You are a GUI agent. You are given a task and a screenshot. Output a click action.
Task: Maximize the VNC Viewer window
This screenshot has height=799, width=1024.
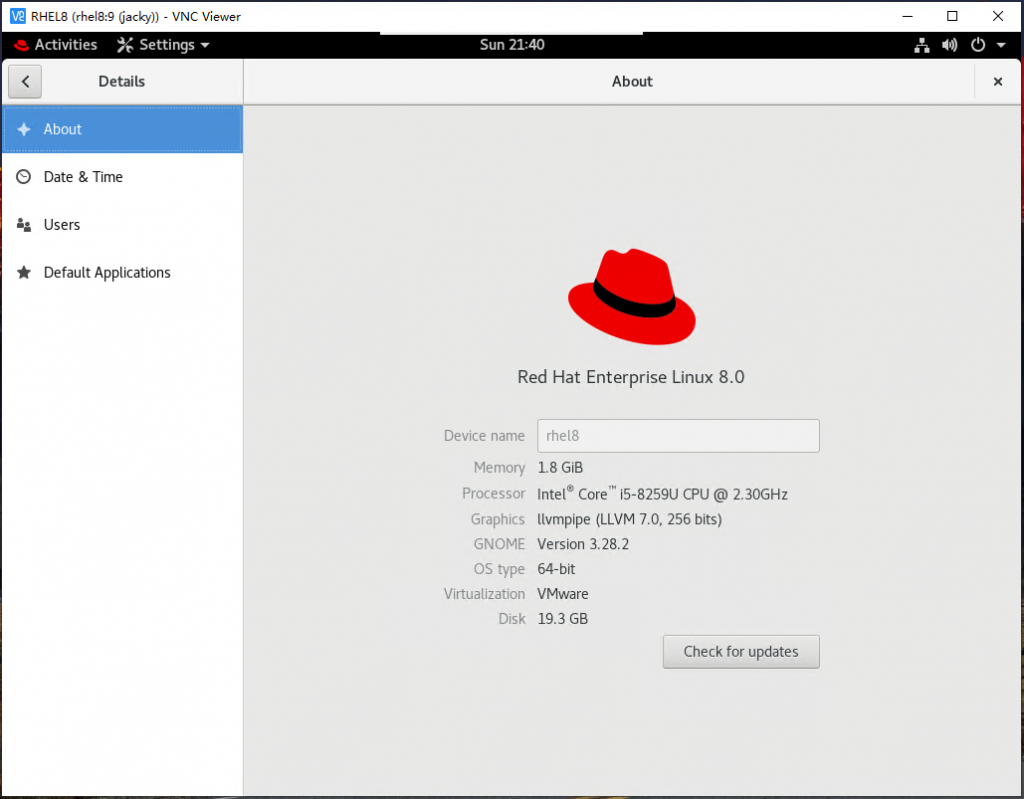(952, 16)
